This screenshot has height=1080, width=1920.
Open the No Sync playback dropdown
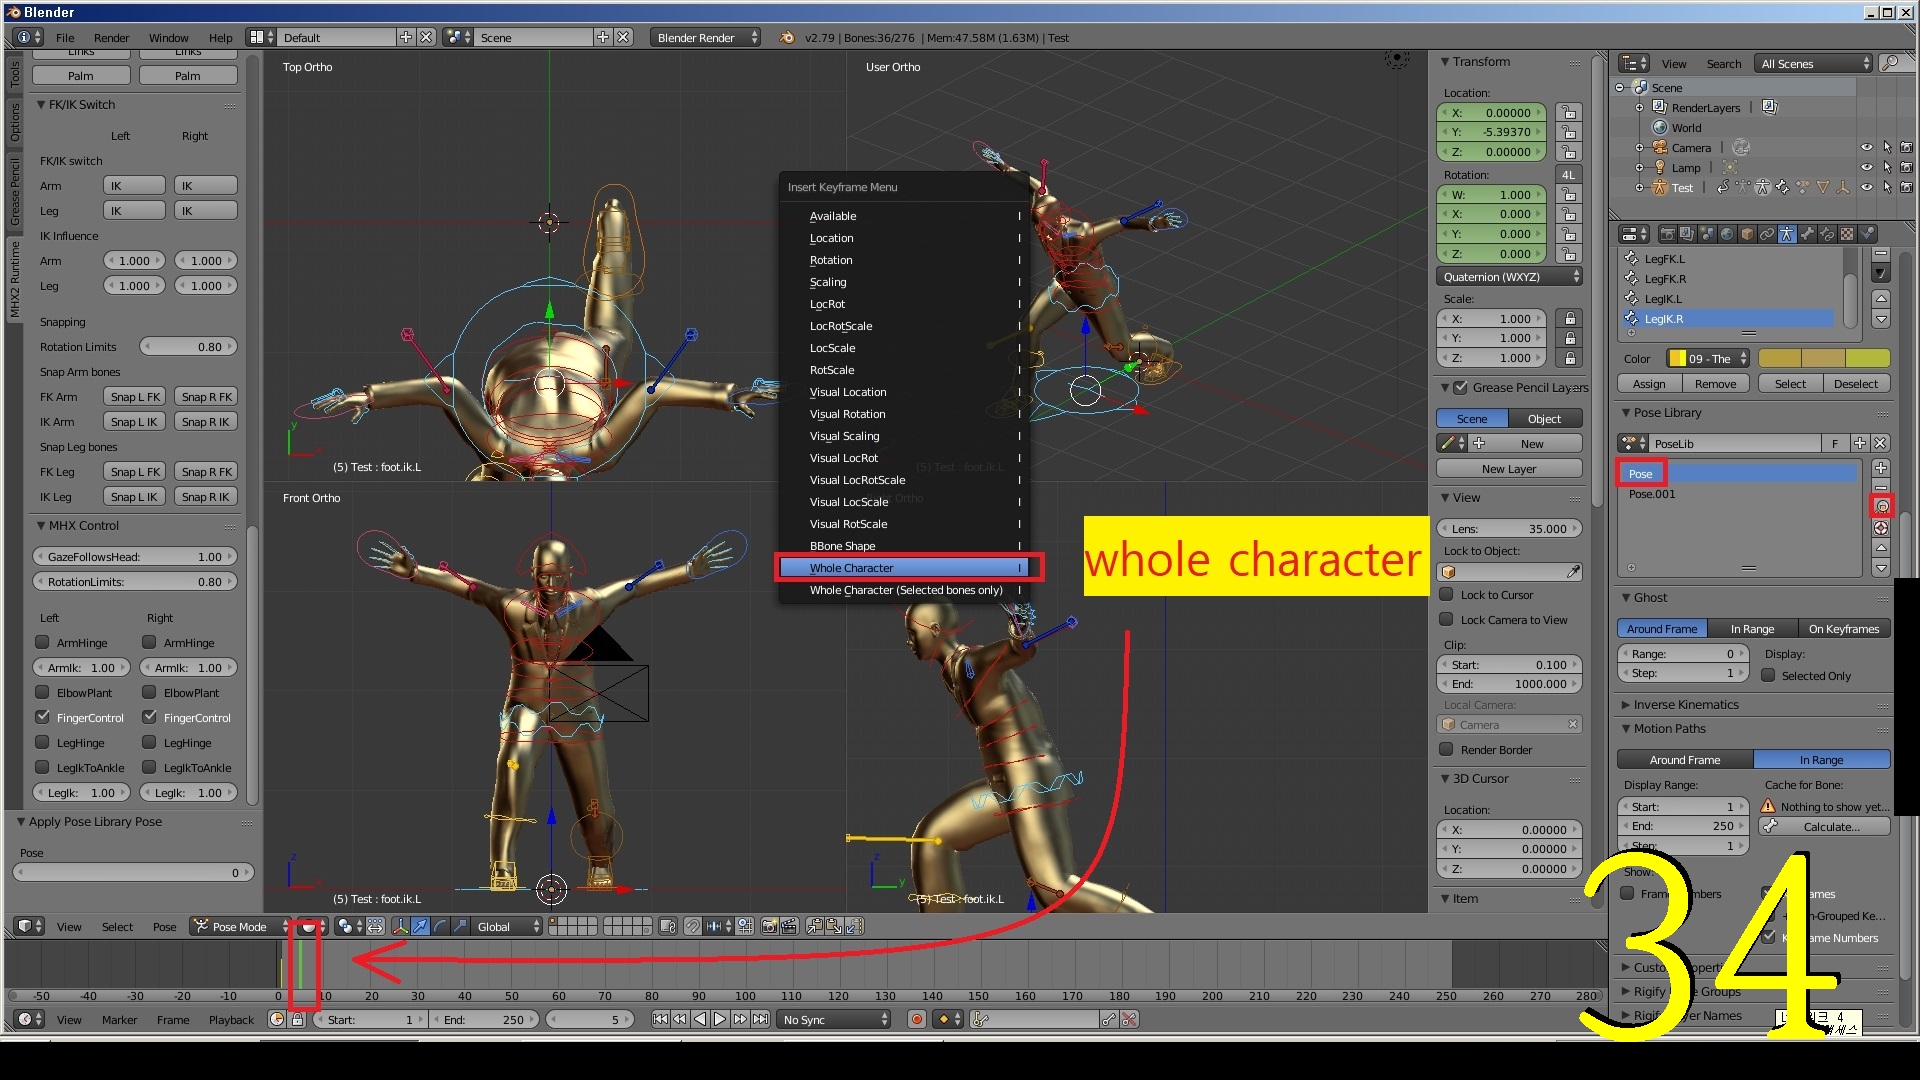835,1020
